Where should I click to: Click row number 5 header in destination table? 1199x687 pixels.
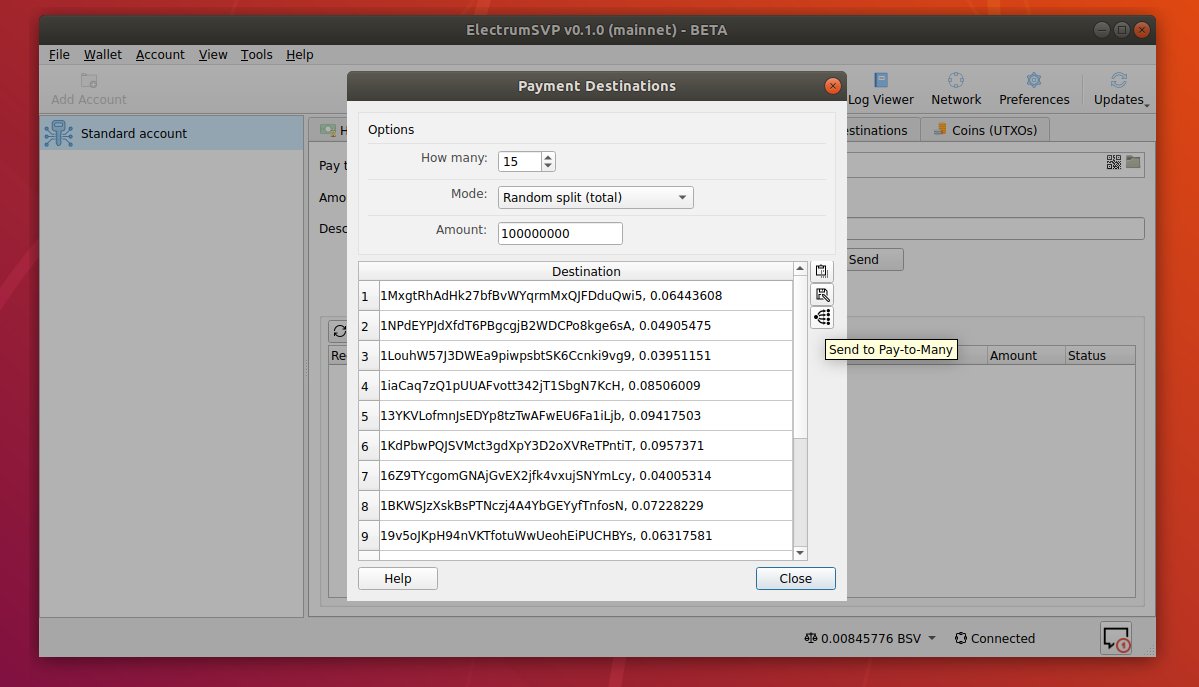point(369,416)
